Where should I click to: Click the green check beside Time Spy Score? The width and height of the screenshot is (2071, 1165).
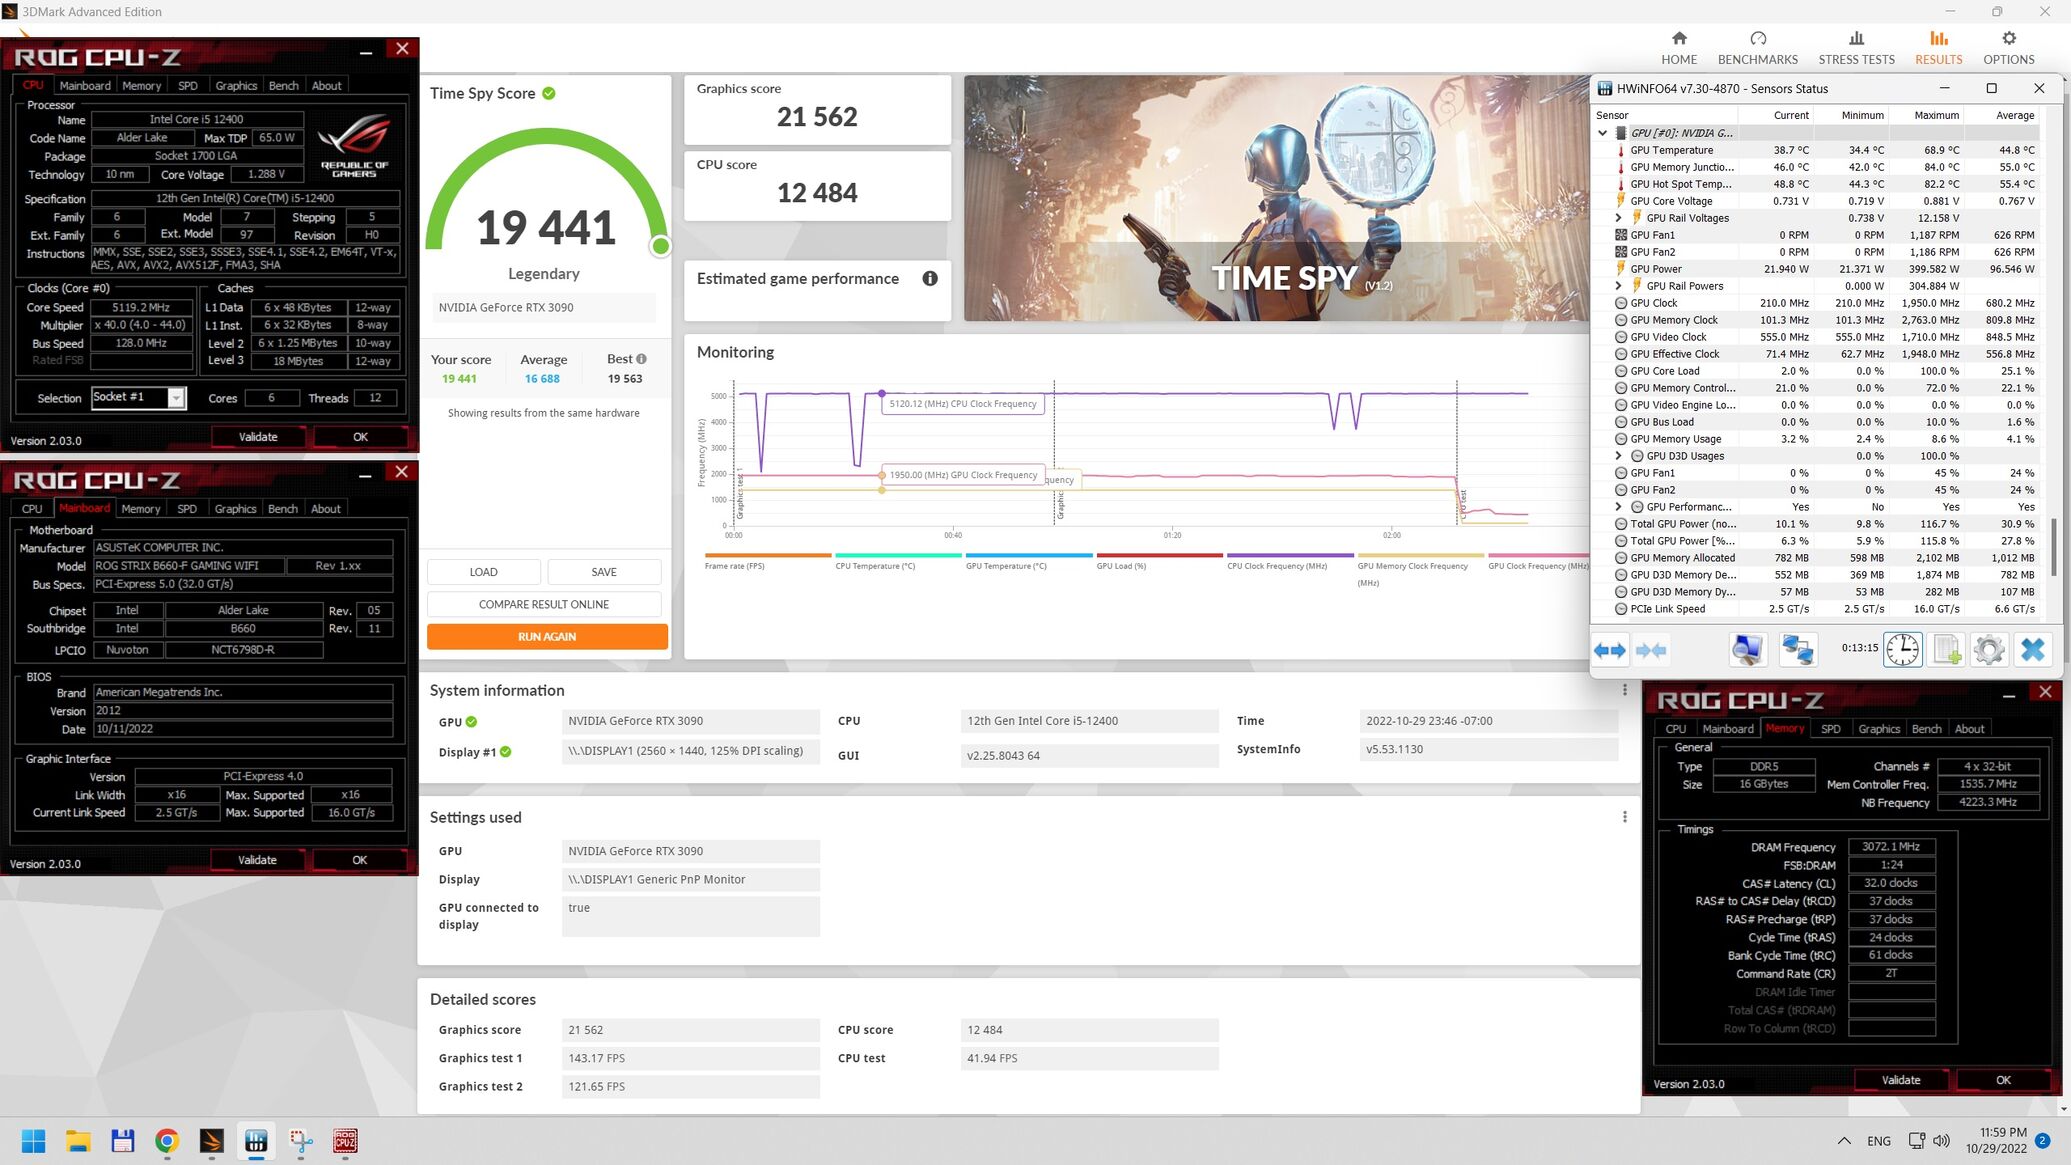(549, 94)
